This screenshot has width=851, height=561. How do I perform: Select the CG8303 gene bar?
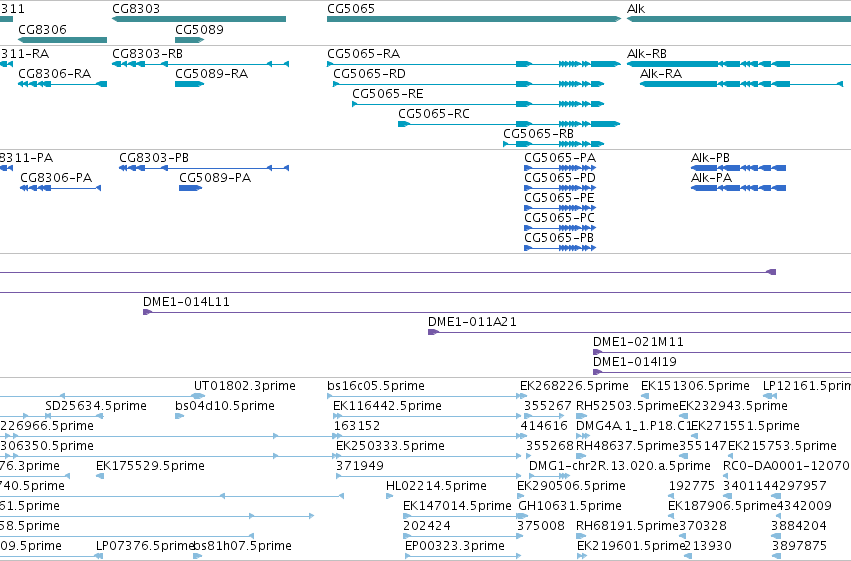[x=199, y=19]
